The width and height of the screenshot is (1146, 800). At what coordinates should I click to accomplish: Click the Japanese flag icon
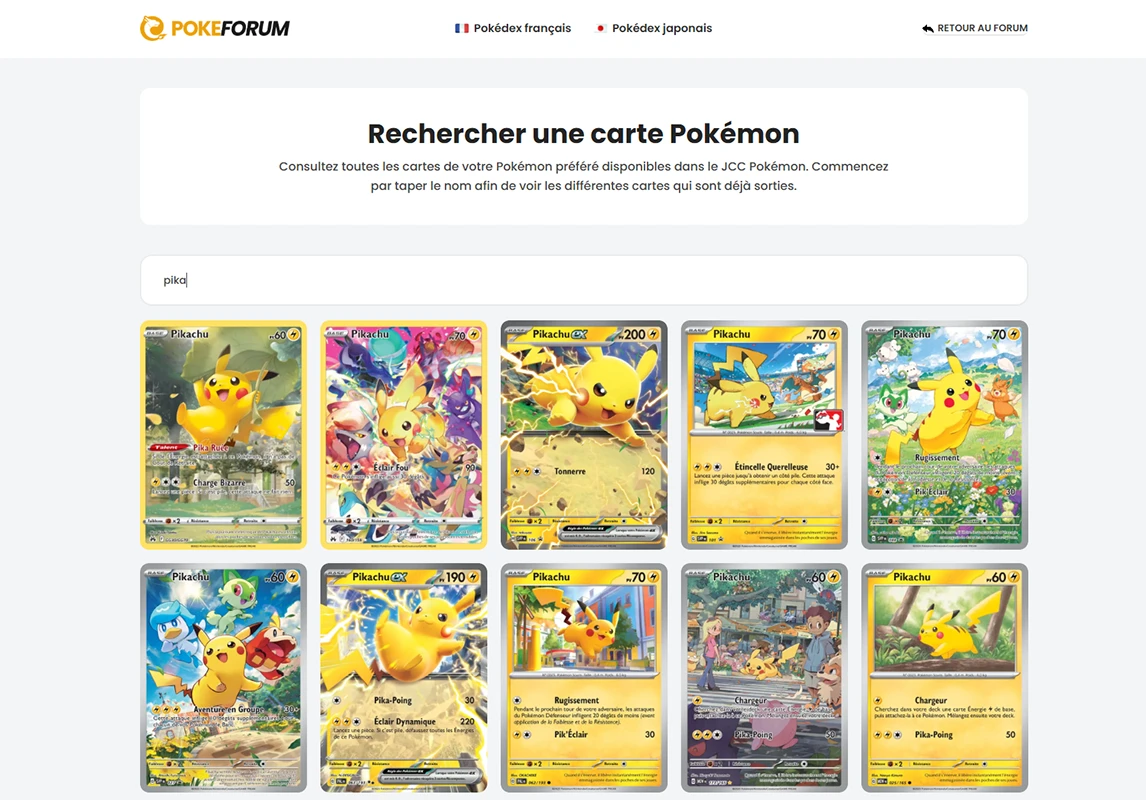coord(600,28)
